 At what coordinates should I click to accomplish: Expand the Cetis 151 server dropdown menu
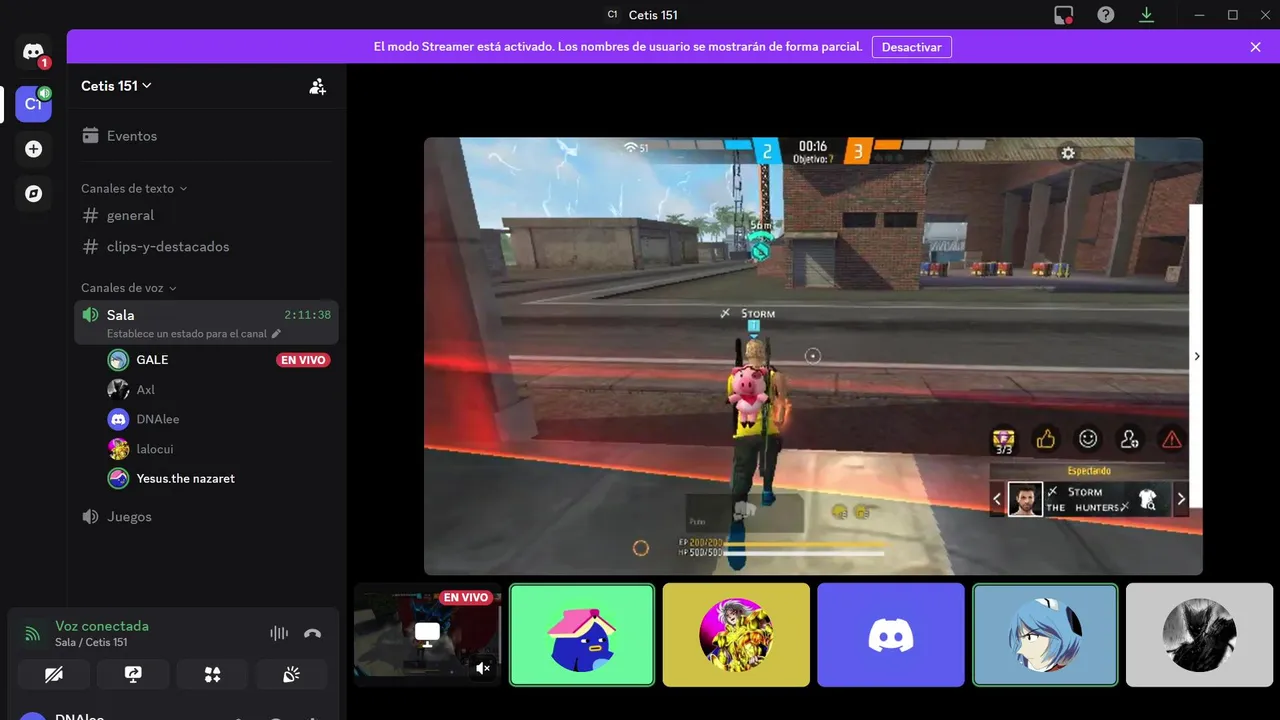click(x=116, y=86)
